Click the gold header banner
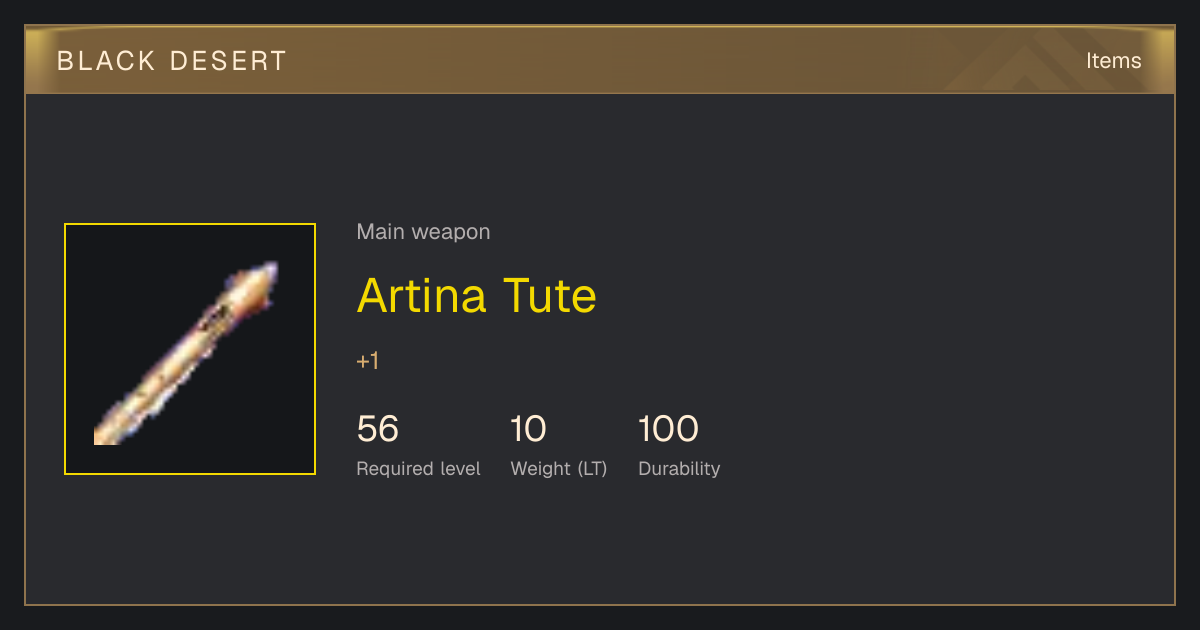 pyautogui.click(x=600, y=60)
